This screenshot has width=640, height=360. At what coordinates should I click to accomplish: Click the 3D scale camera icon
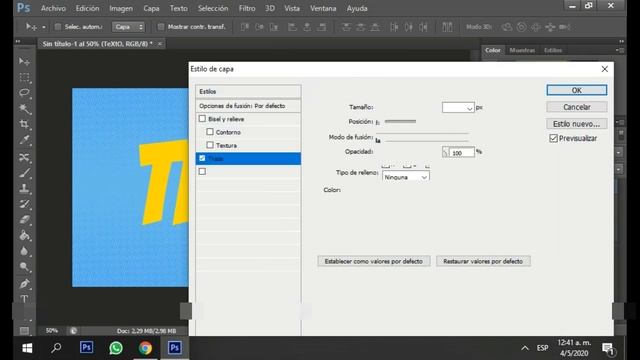(564, 27)
